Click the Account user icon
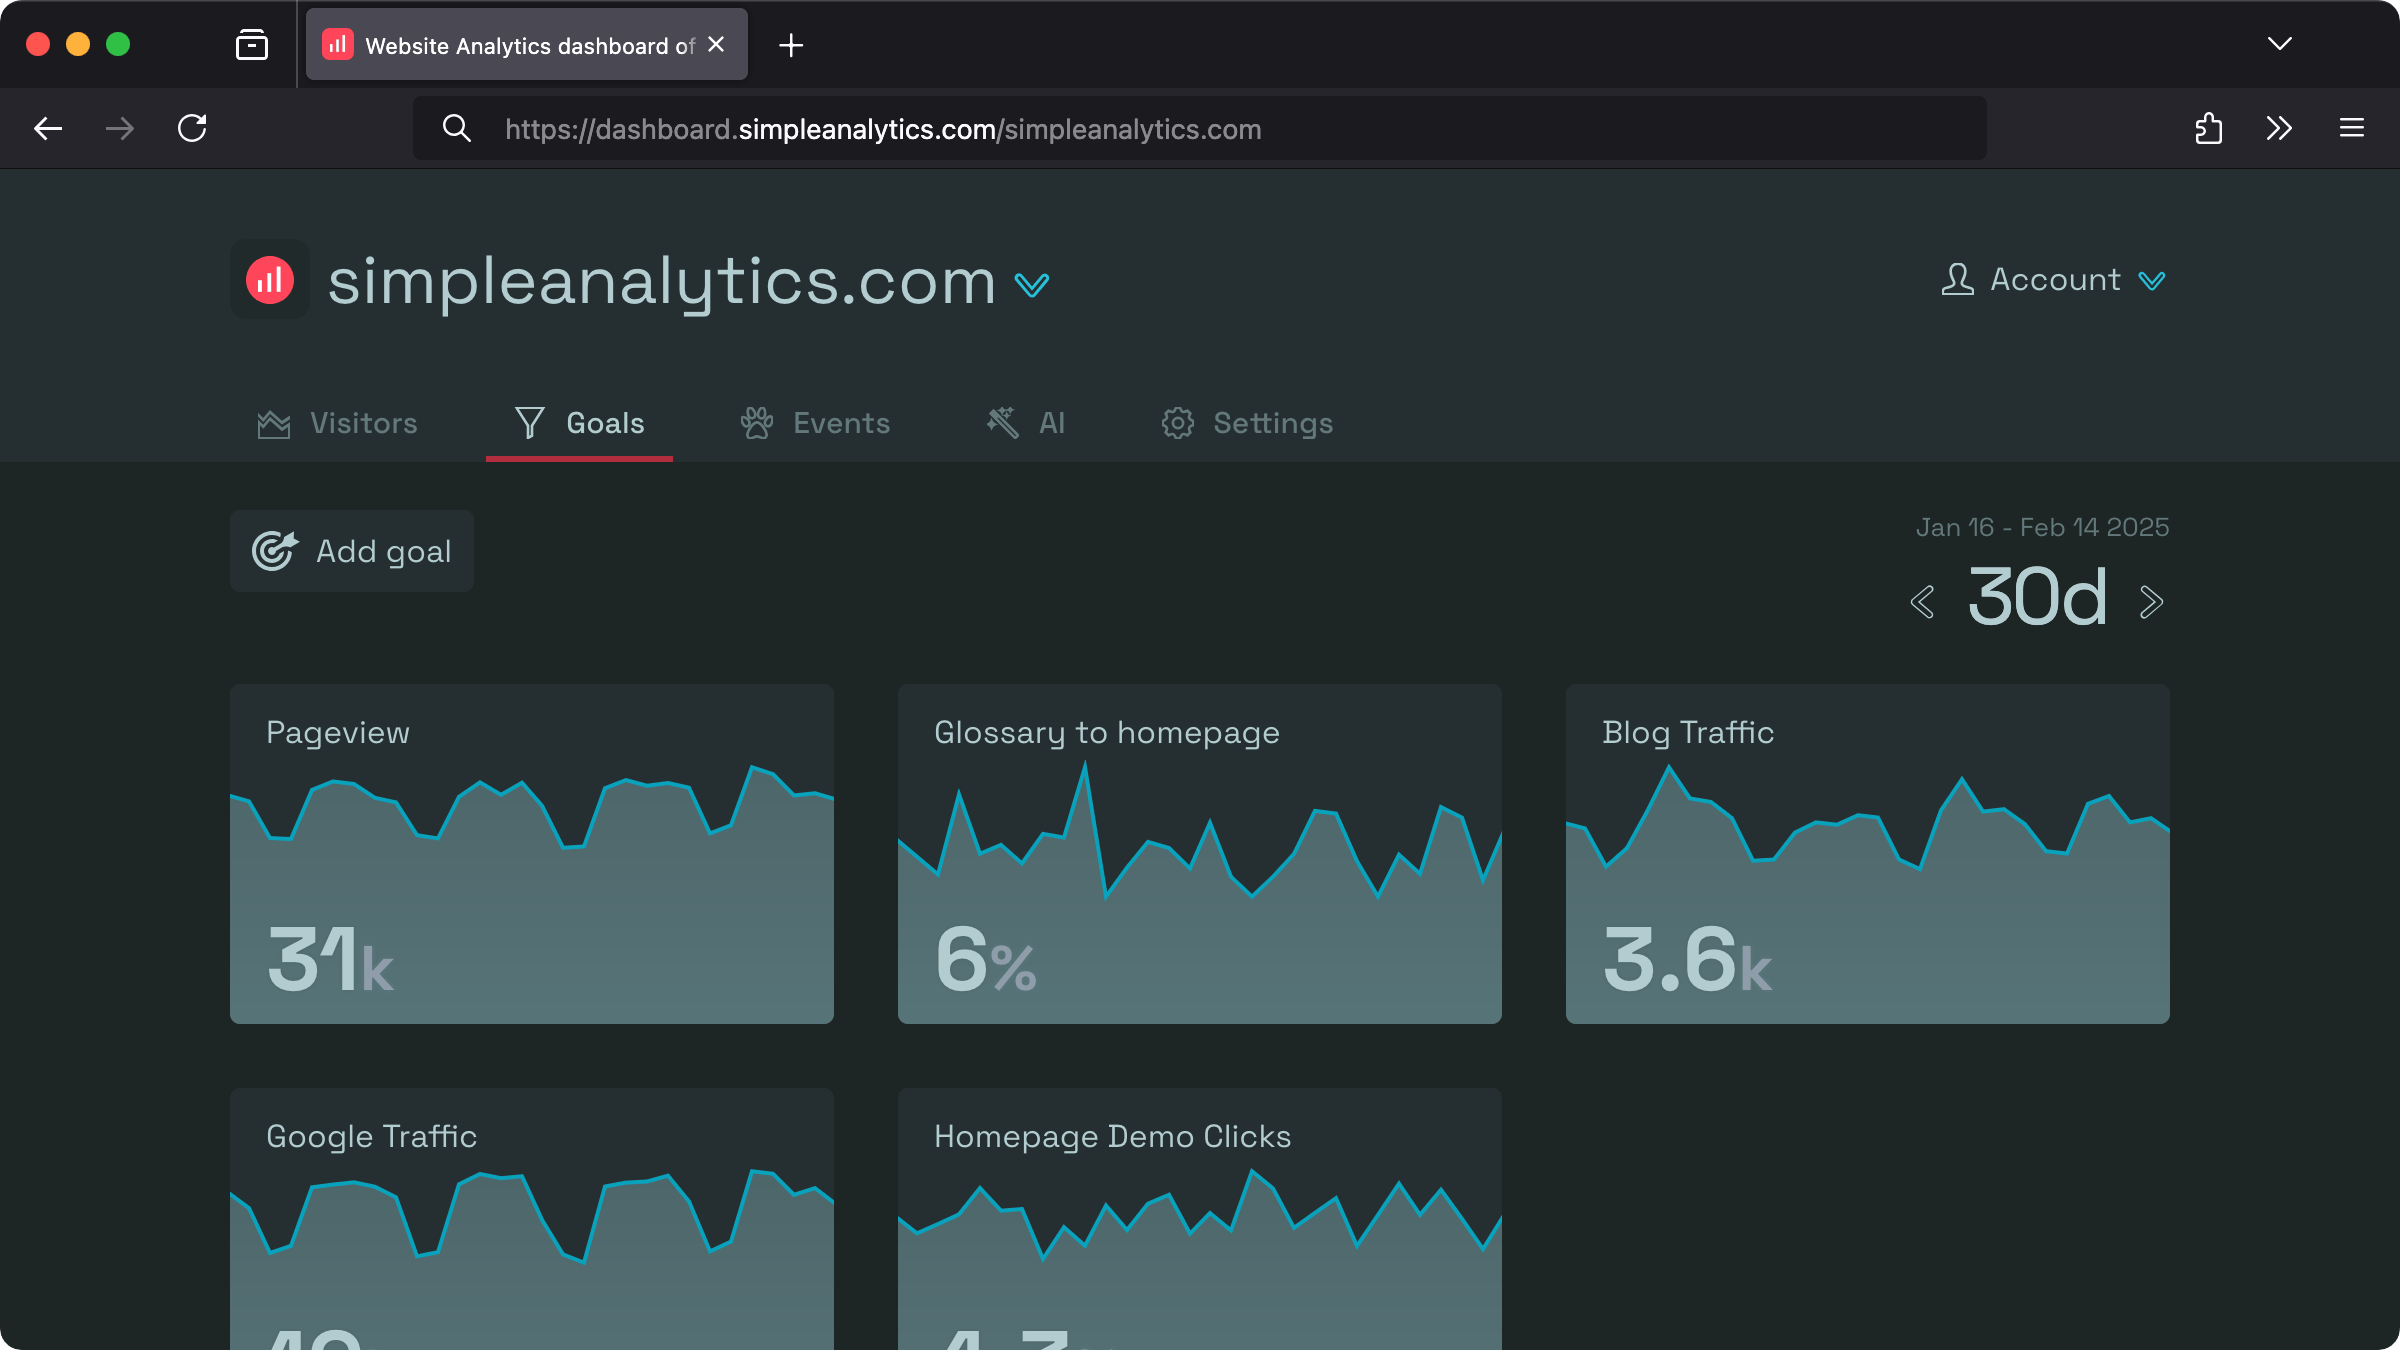Viewport: 2400px width, 1350px height. 1958,279
